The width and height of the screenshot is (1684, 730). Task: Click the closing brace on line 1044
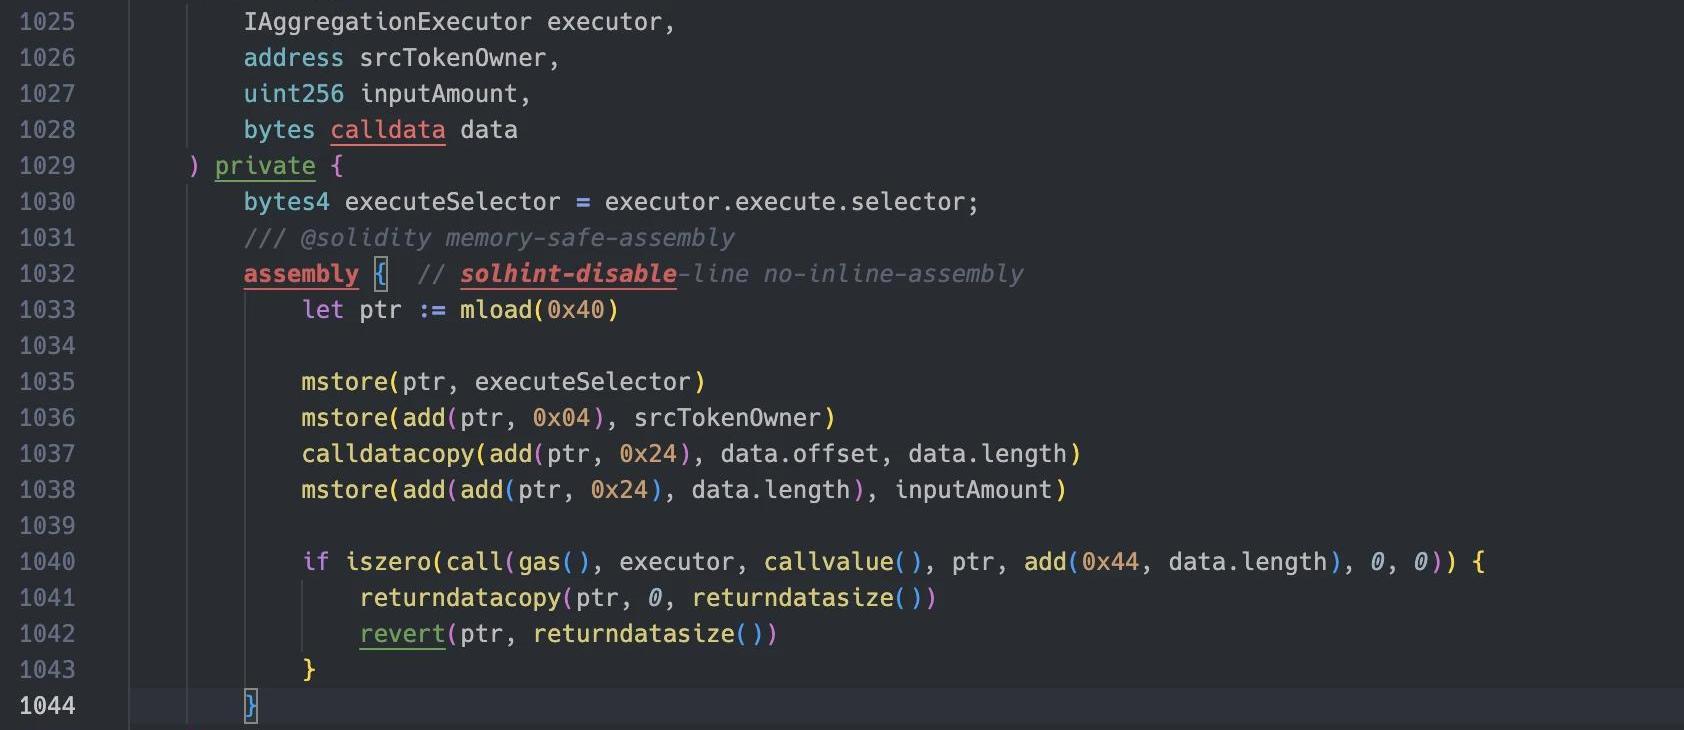click(251, 706)
